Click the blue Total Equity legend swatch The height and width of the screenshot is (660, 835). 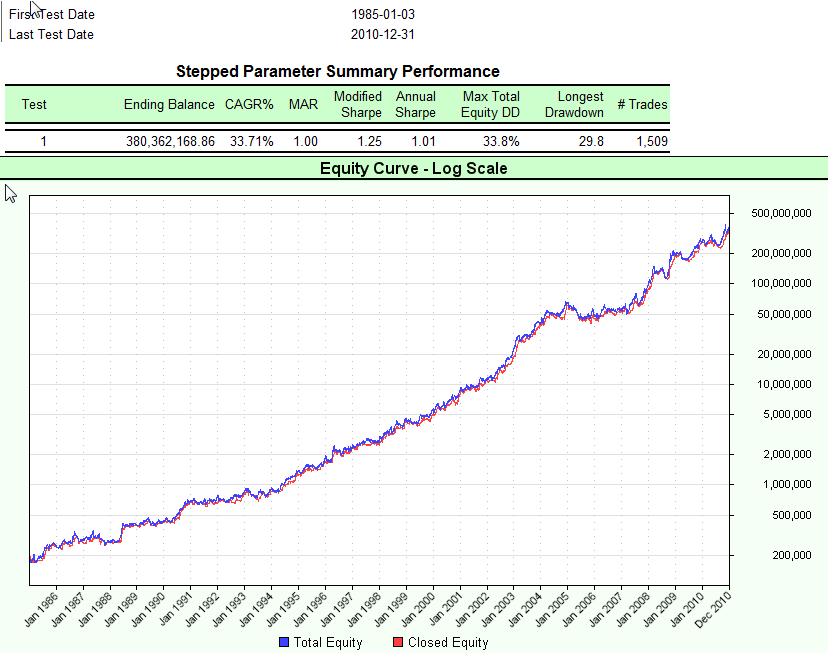click(285, 643)
